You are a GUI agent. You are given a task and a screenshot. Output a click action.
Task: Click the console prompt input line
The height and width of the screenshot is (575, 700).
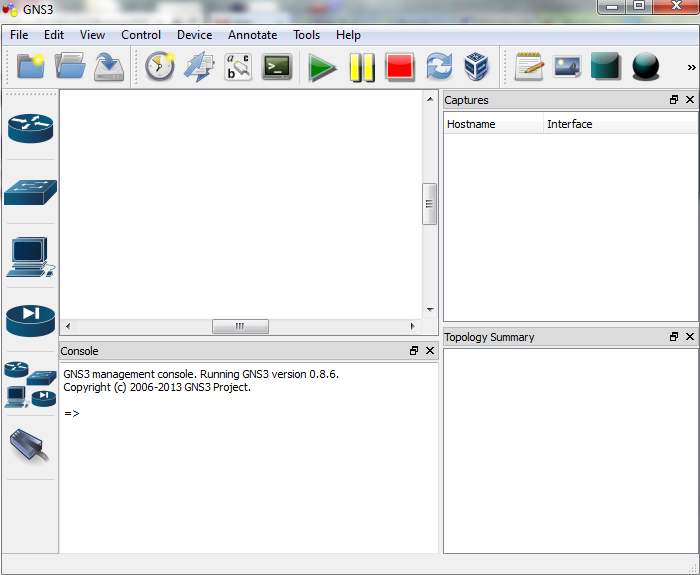coord(248,413)
